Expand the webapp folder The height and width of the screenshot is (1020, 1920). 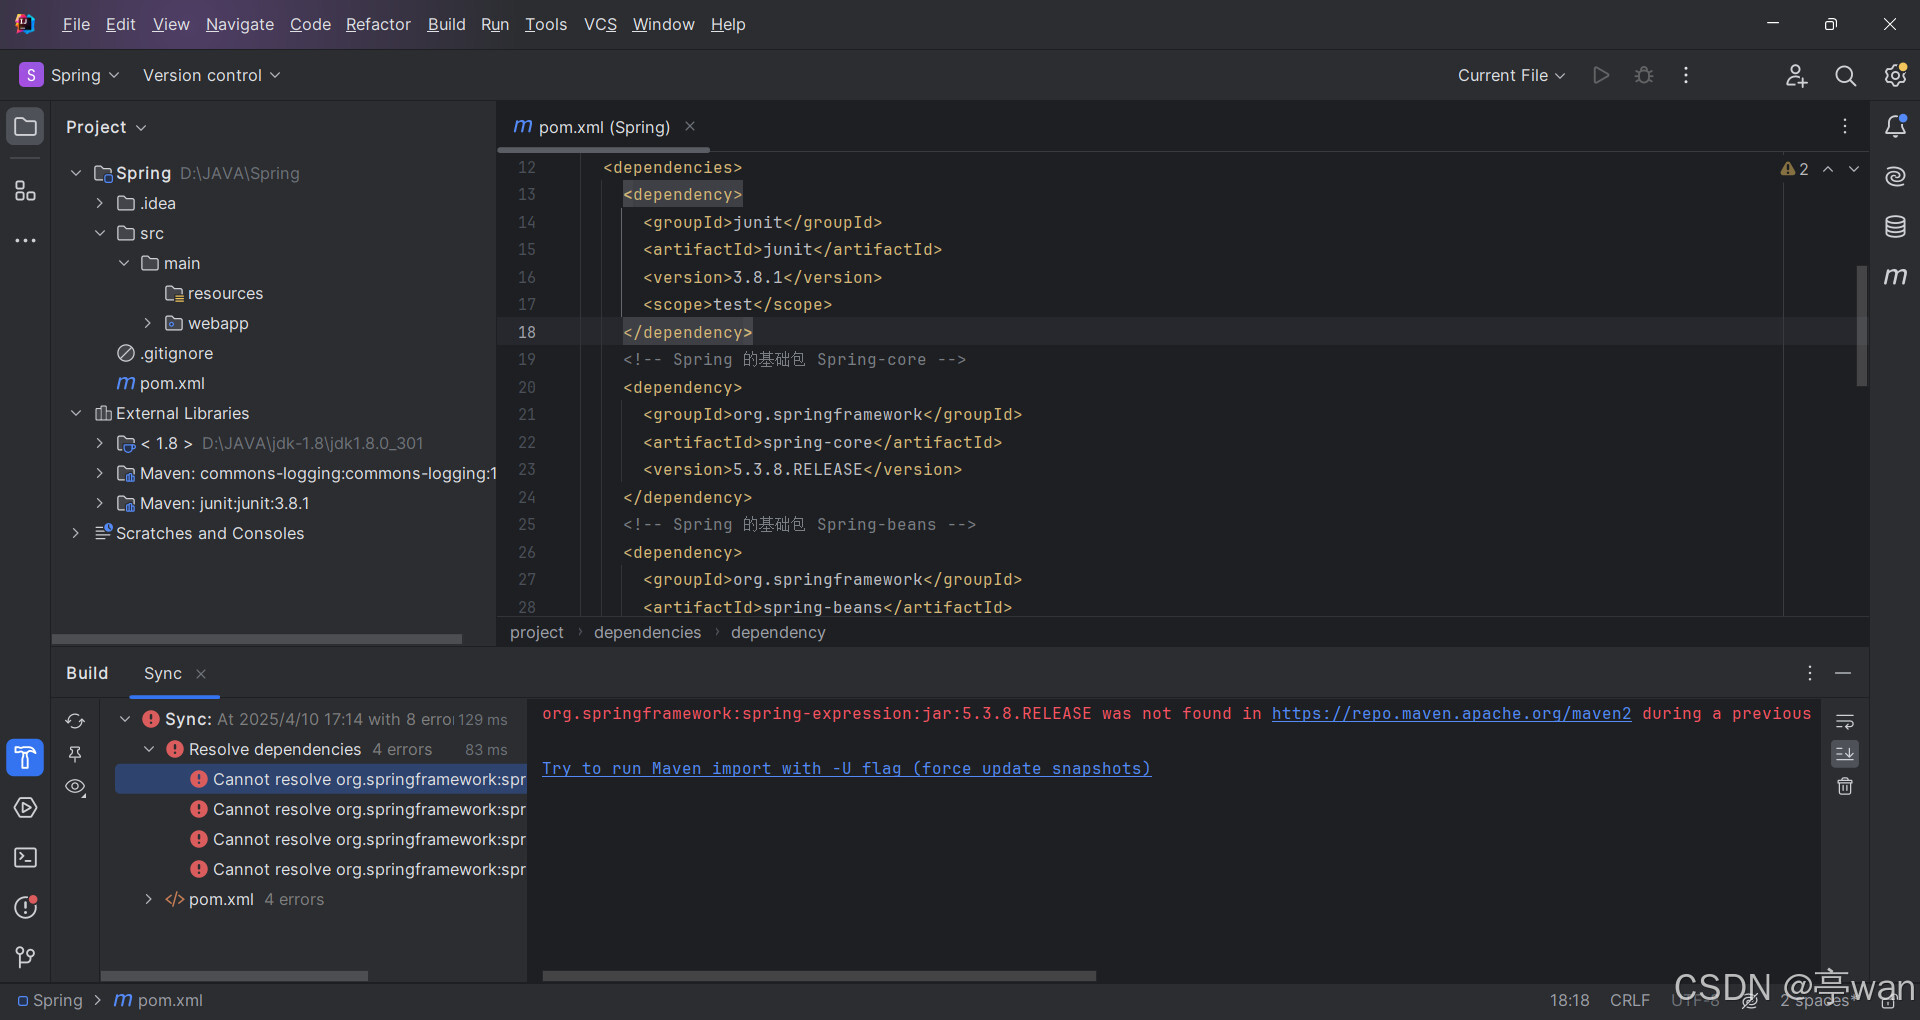click(x=148, y=323)
